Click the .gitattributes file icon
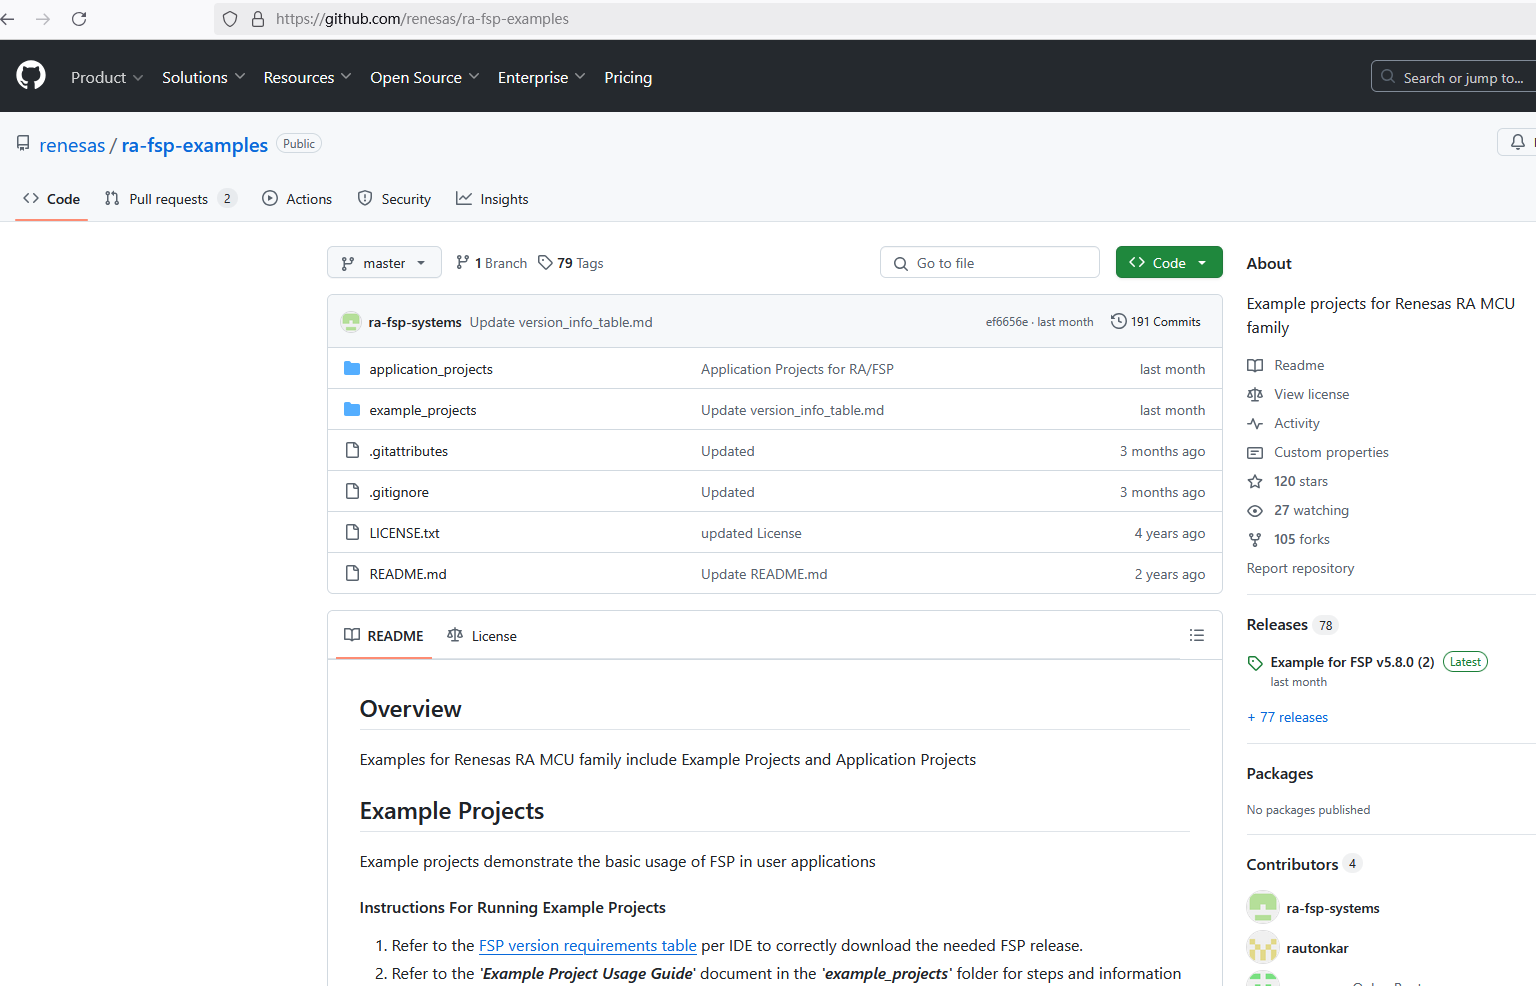This screenshot has height=986, width=1536. click(x=352, y=451)
